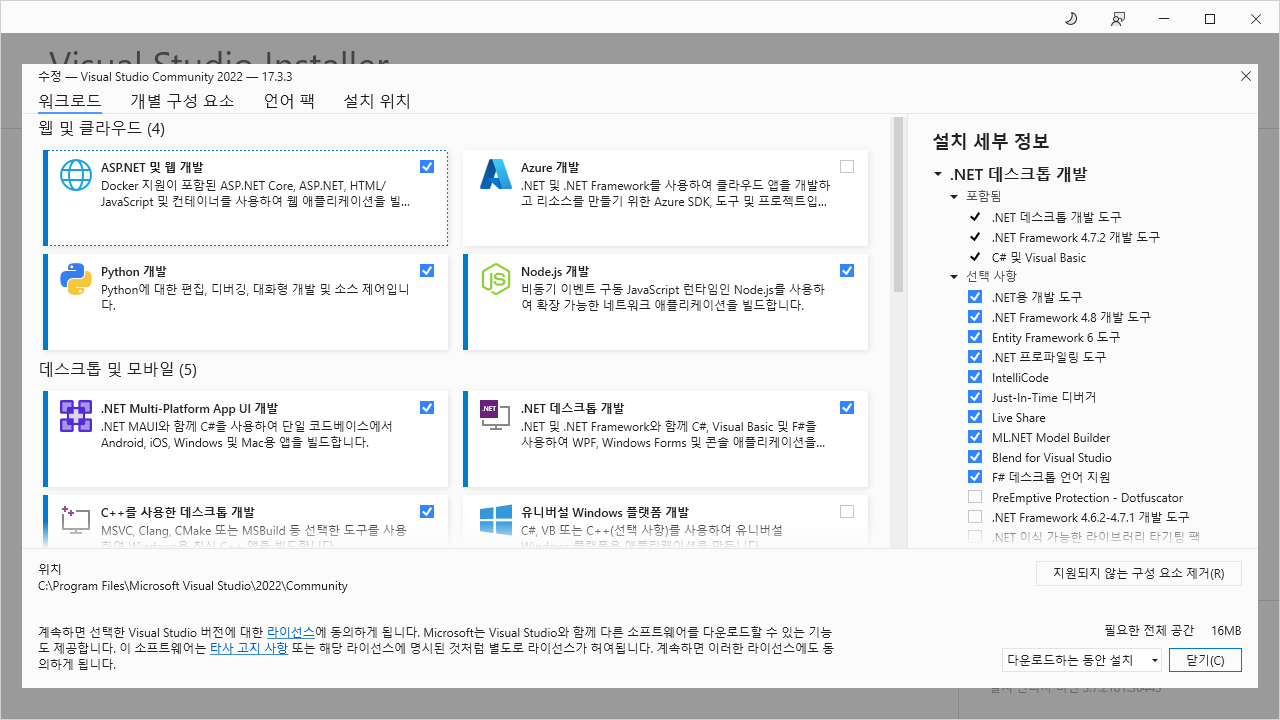Uncheck Live Share optional component
The image size is (1280, 720).
[x=975, y=417]
